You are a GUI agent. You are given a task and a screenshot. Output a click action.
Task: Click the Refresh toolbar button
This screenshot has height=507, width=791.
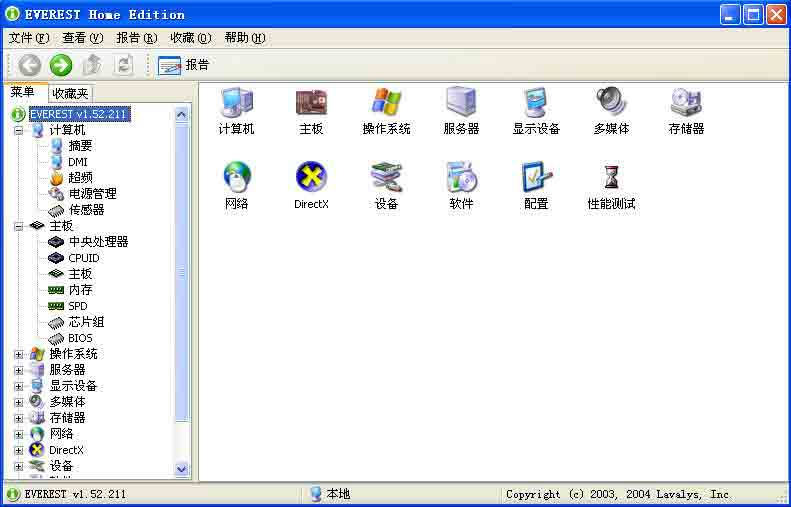[x=124, y=65]
